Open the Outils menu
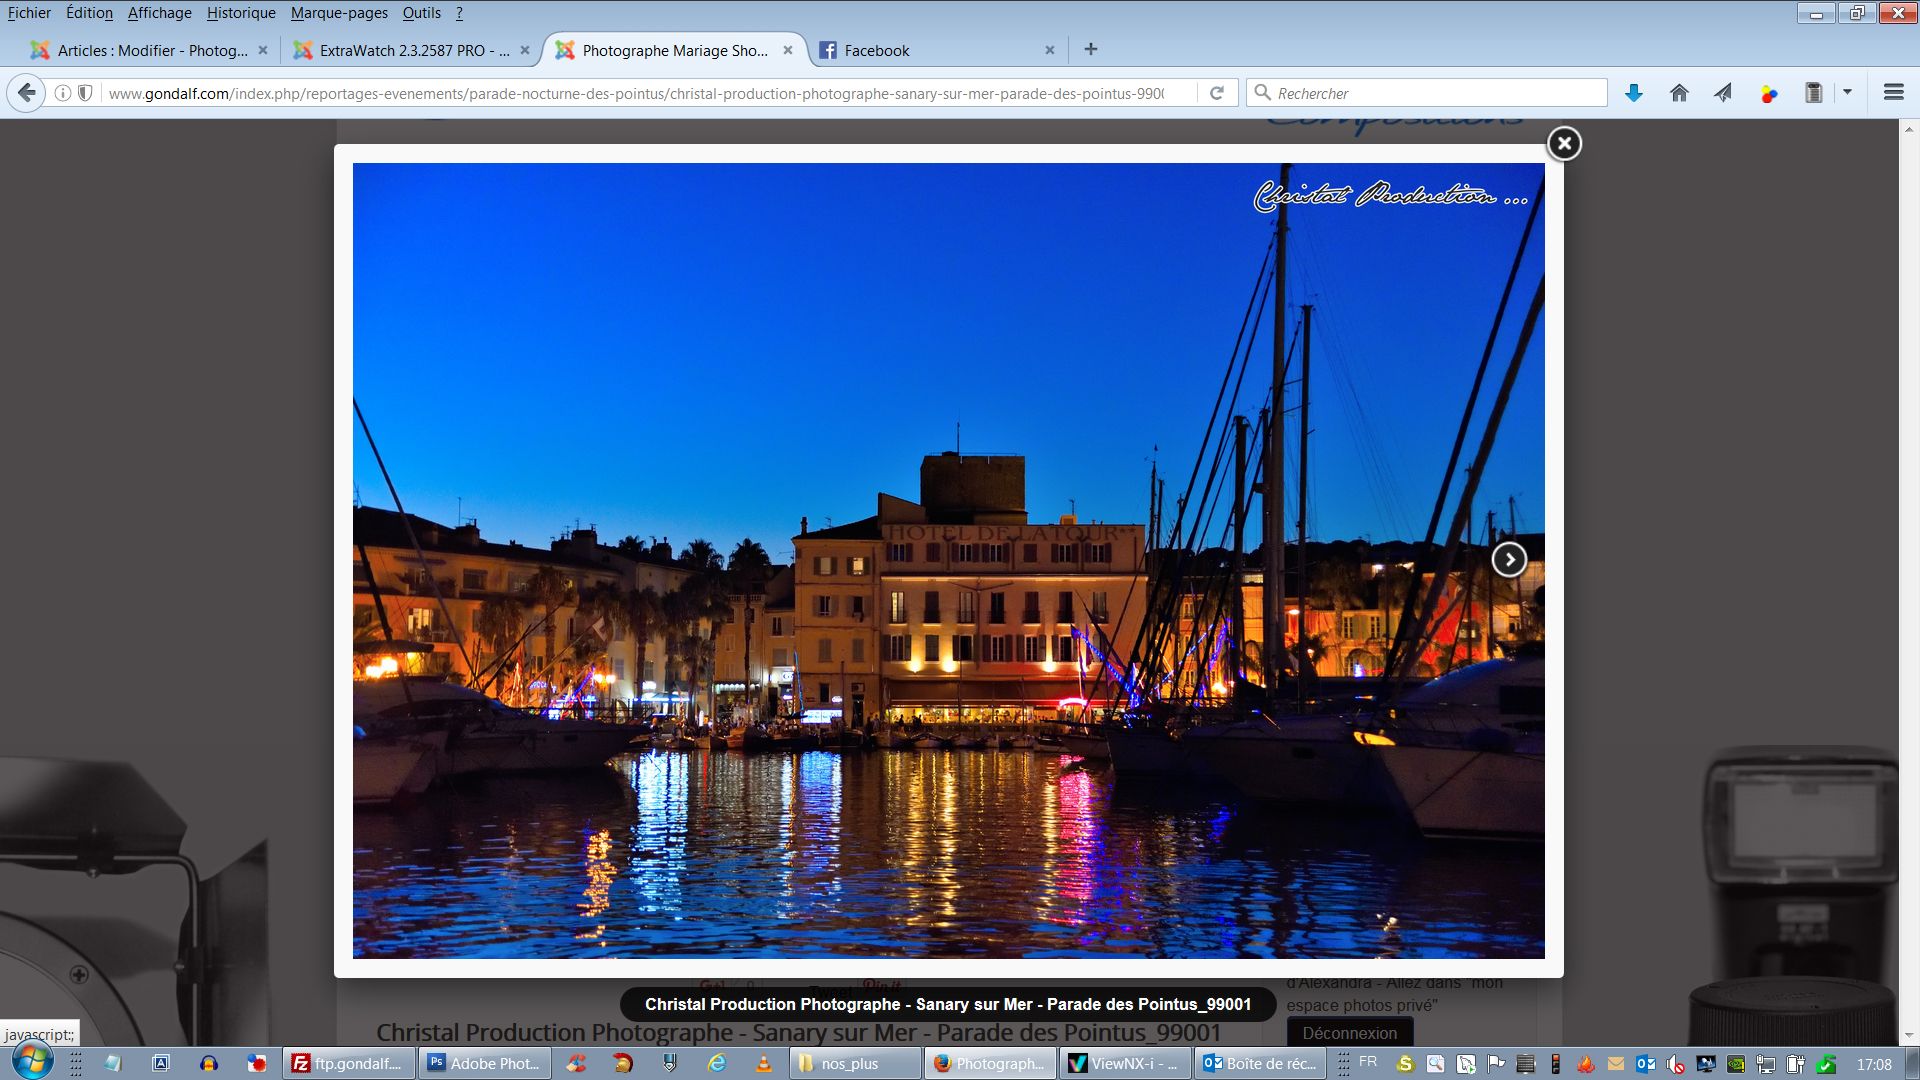1920x1080 pixels. tap(421, 13)
